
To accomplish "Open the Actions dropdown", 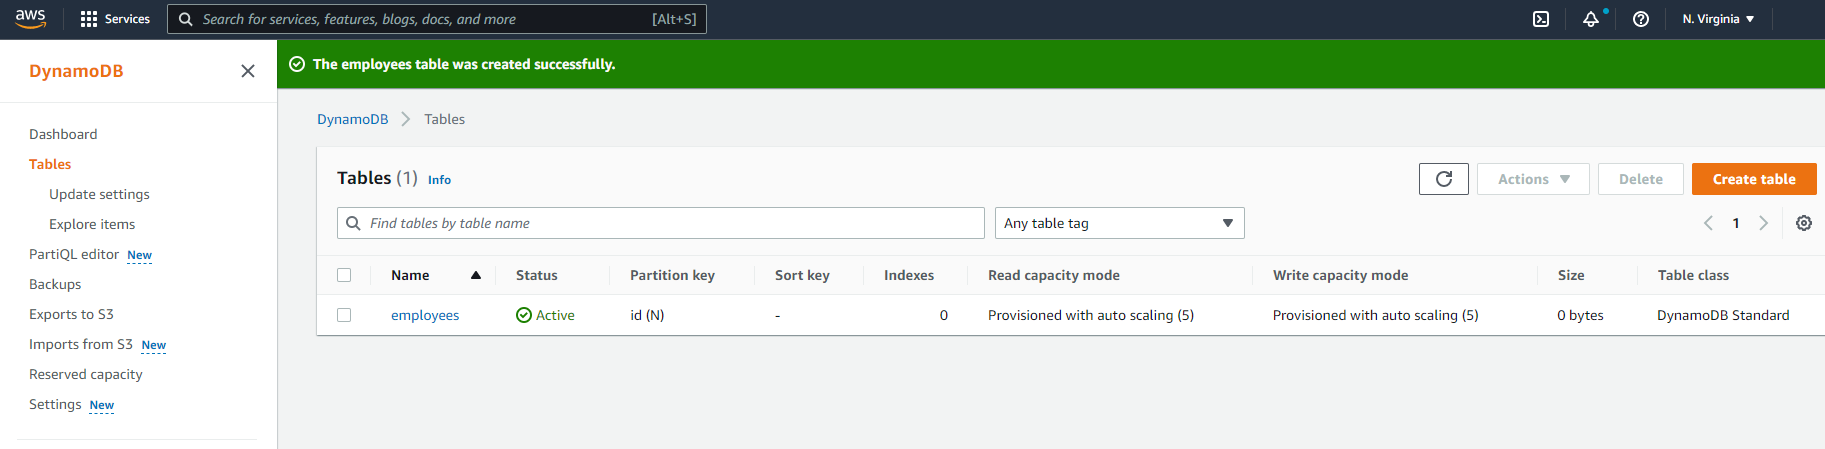I will click(x=1533, y=179).
